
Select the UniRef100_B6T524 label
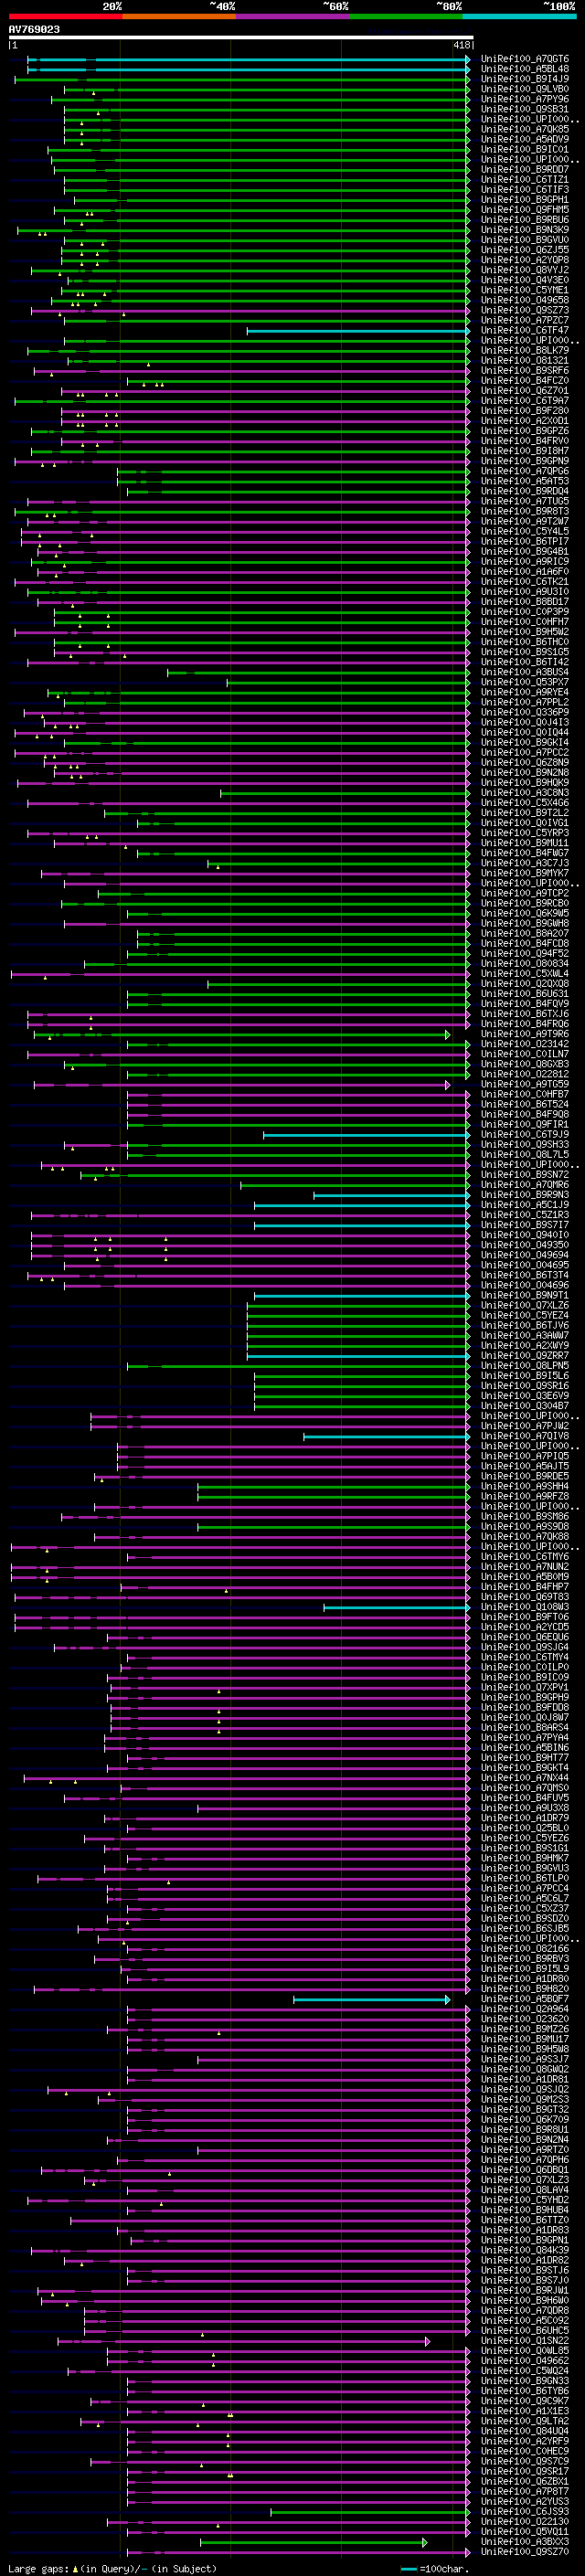click(x=525, y=1105)
